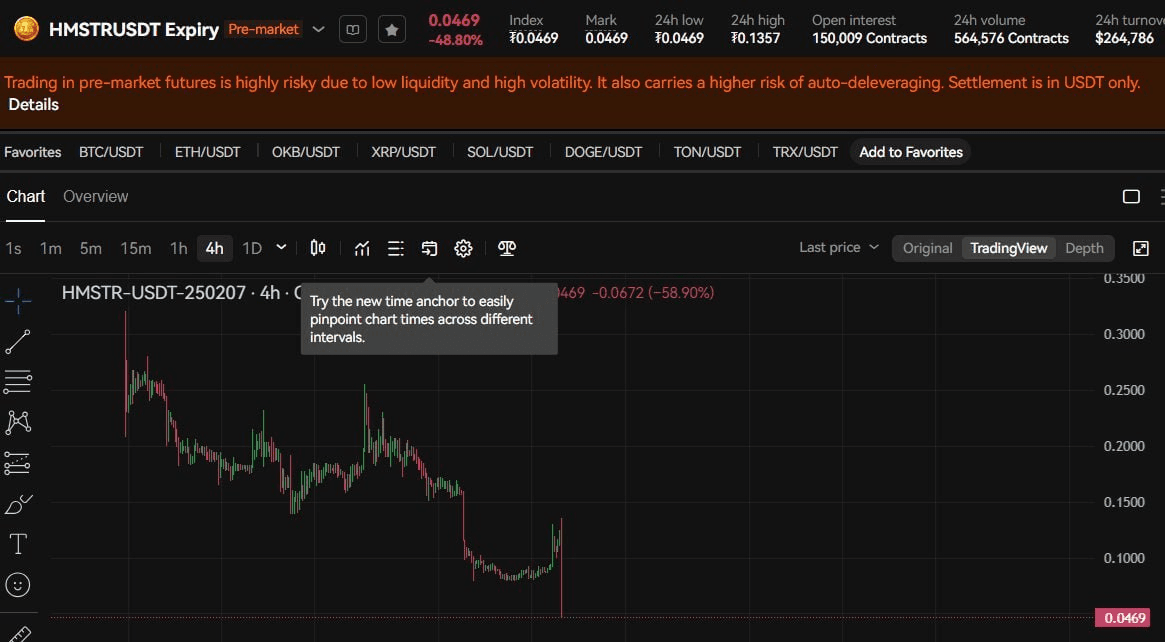
Task: Open chart settings gear icon
Action: coord(464,248)
